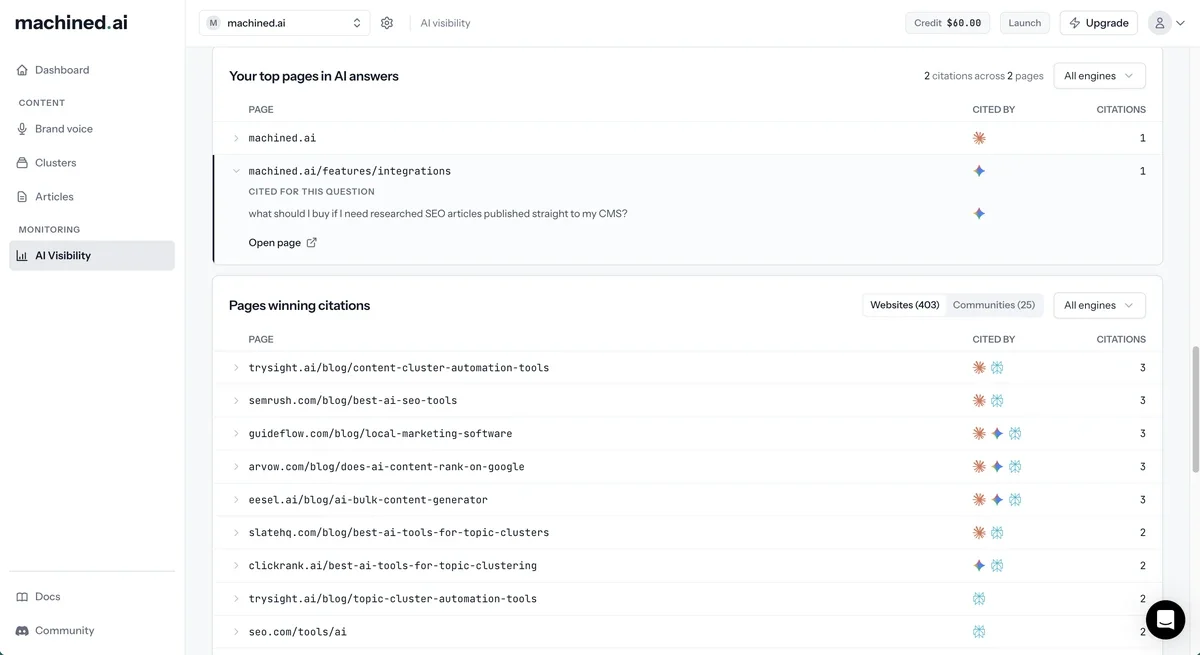Expand the eesel.ai ai-bulk-content-generator row
Image resolution: width=1200 pixels, height=655 pixels.
click(x=236, y=499)
